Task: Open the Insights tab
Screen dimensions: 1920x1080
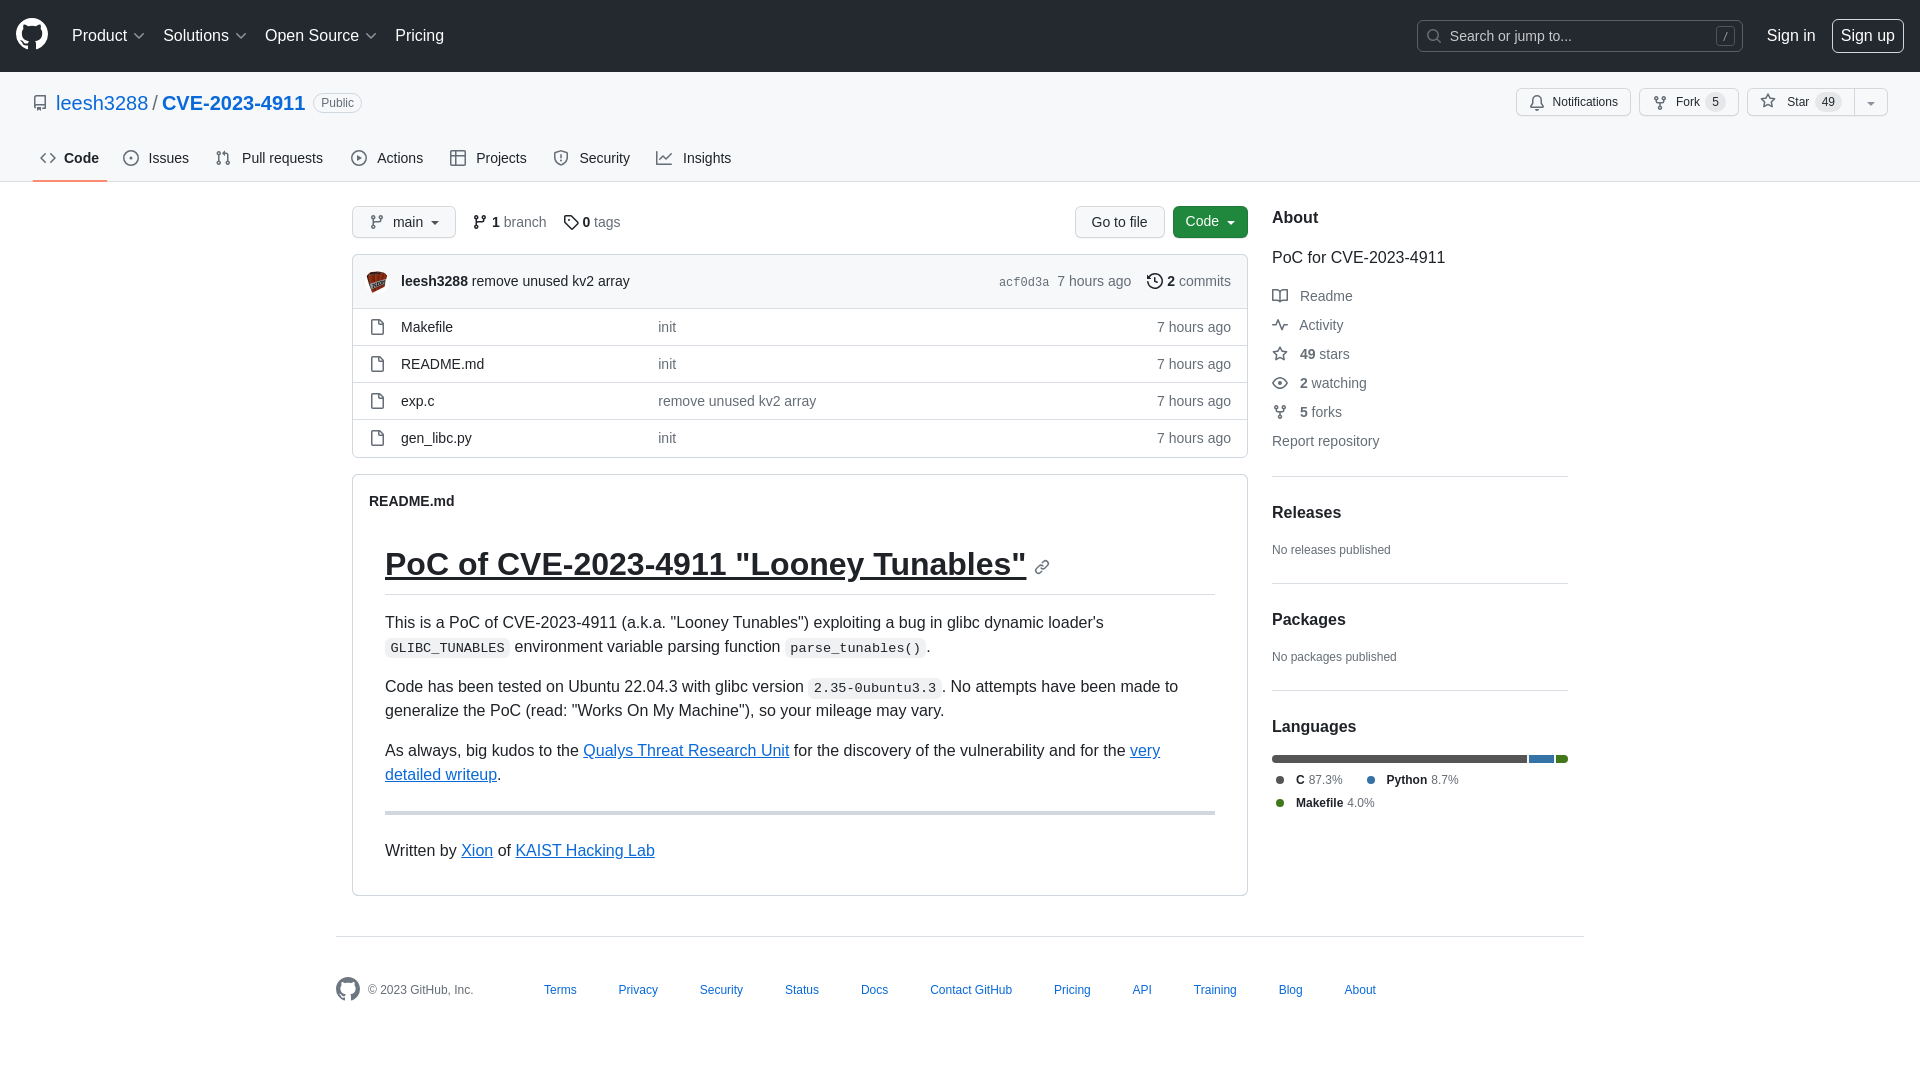Action: 693,158
